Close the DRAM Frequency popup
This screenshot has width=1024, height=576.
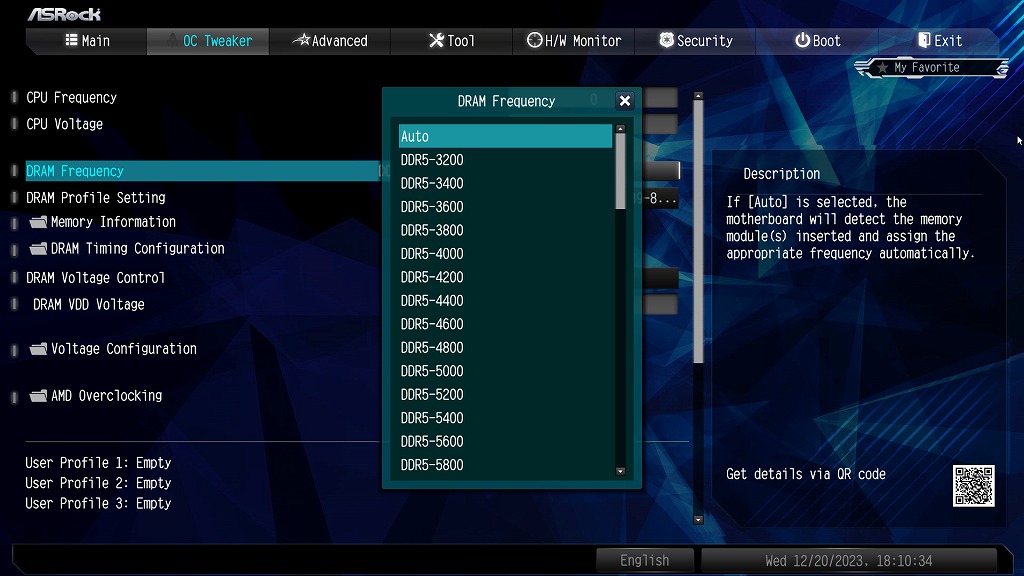[x=624, y=101]
